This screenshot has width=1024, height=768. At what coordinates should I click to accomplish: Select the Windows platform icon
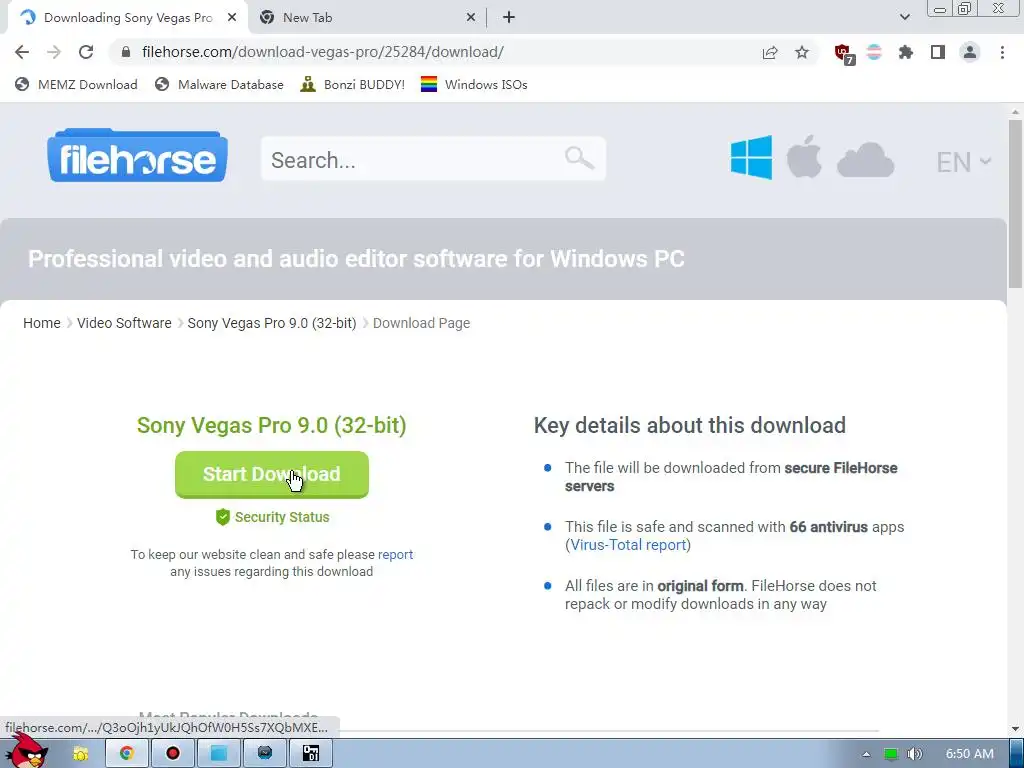751,157
